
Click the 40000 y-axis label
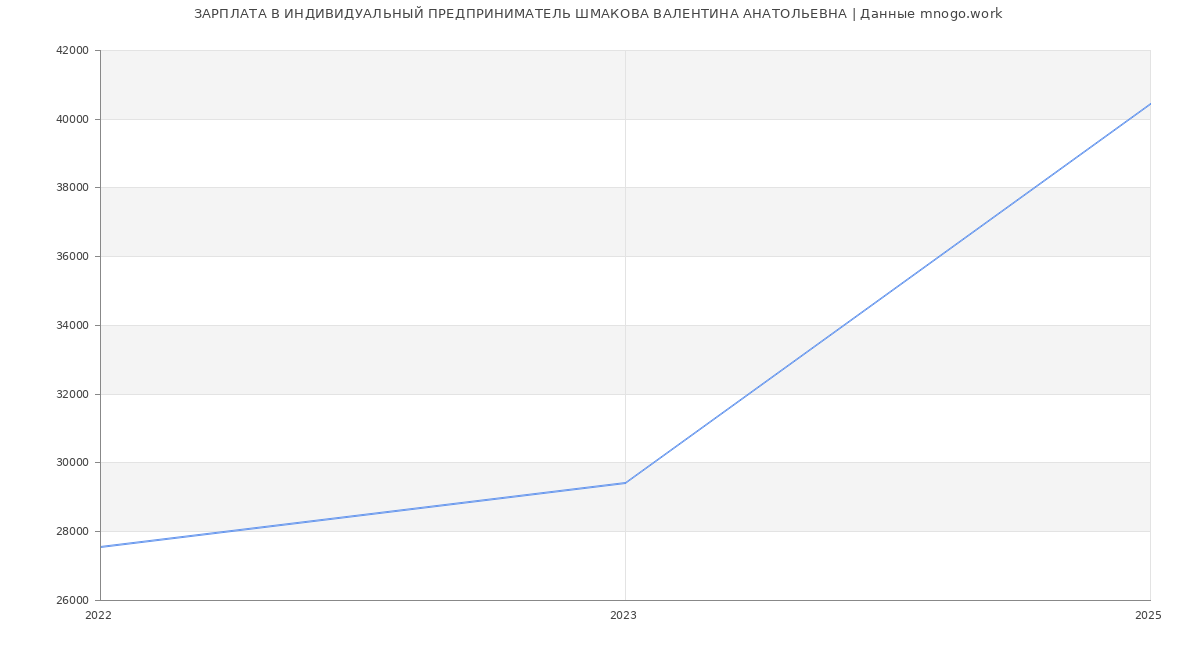72,119
